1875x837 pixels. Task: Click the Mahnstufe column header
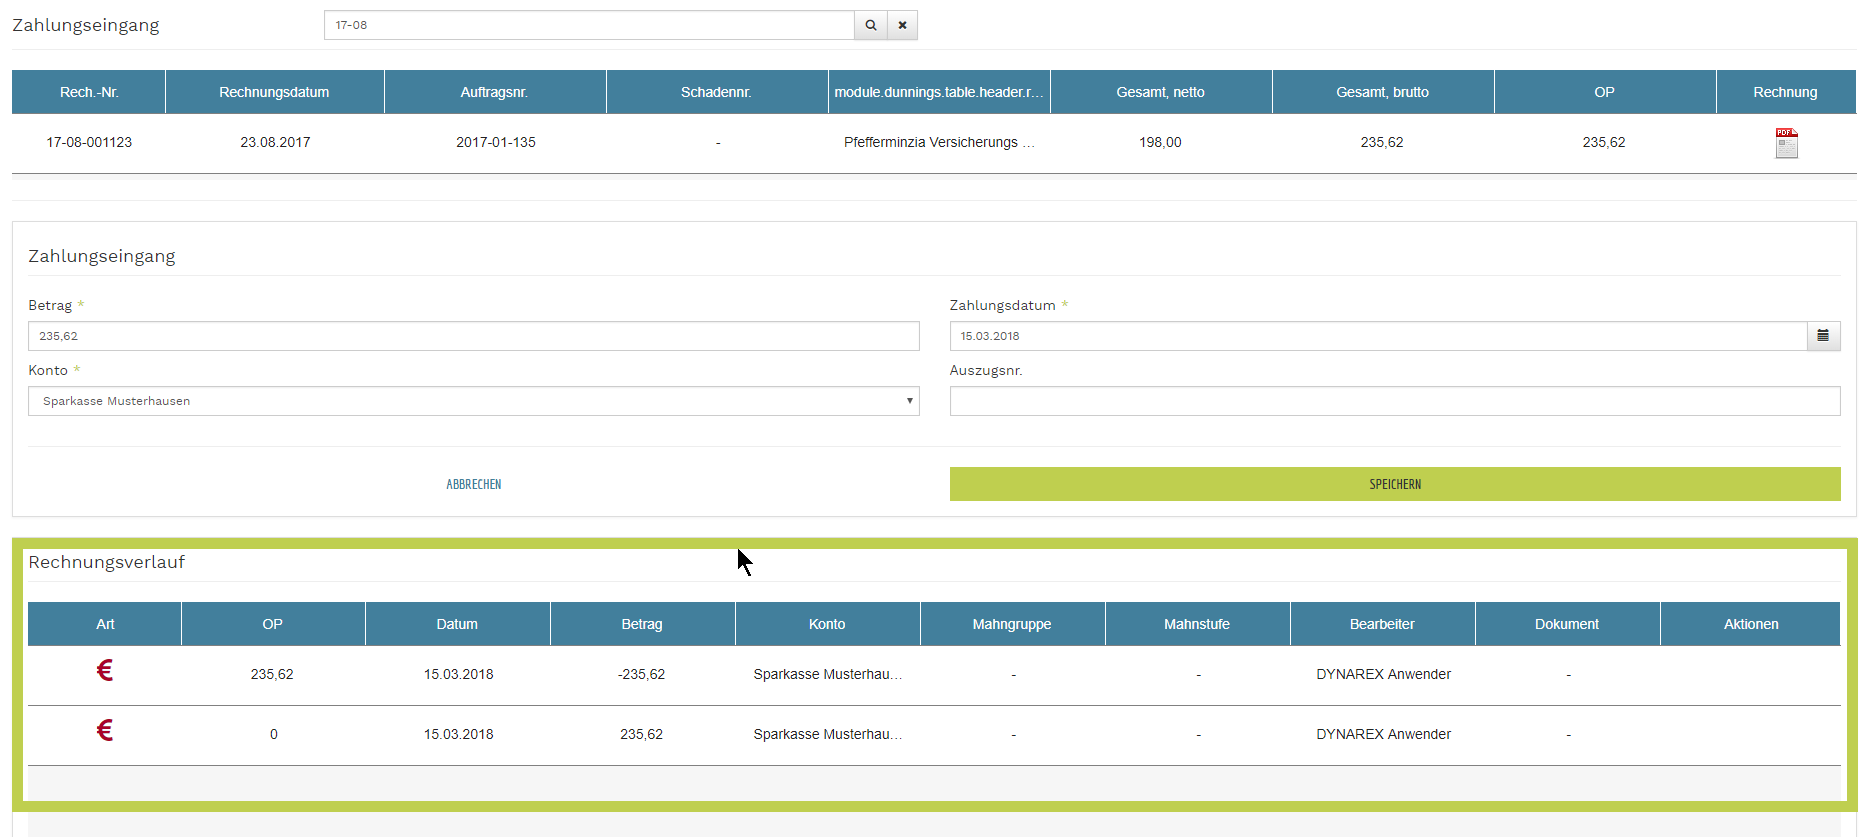(x=1197, y=624)
